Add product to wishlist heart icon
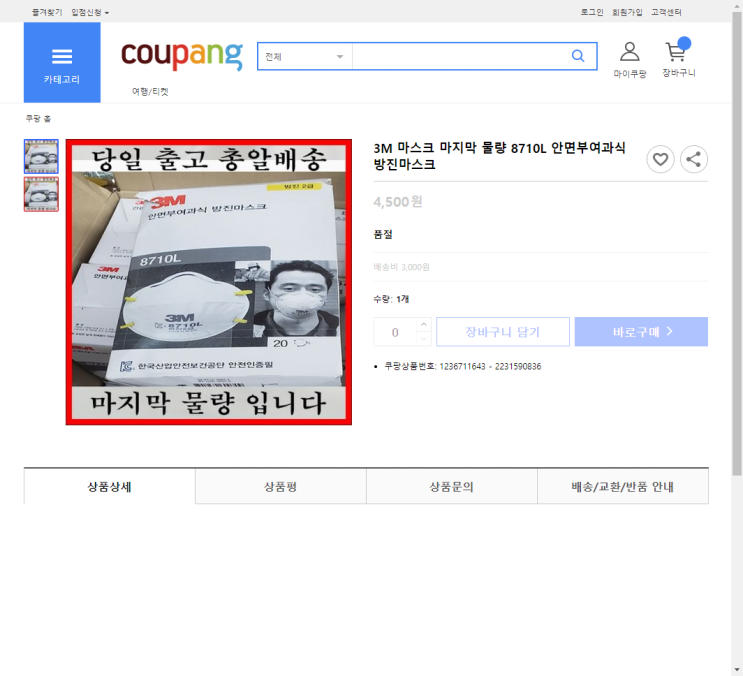Viewport: 743px width, 676px height. click(x=660, y=159)
